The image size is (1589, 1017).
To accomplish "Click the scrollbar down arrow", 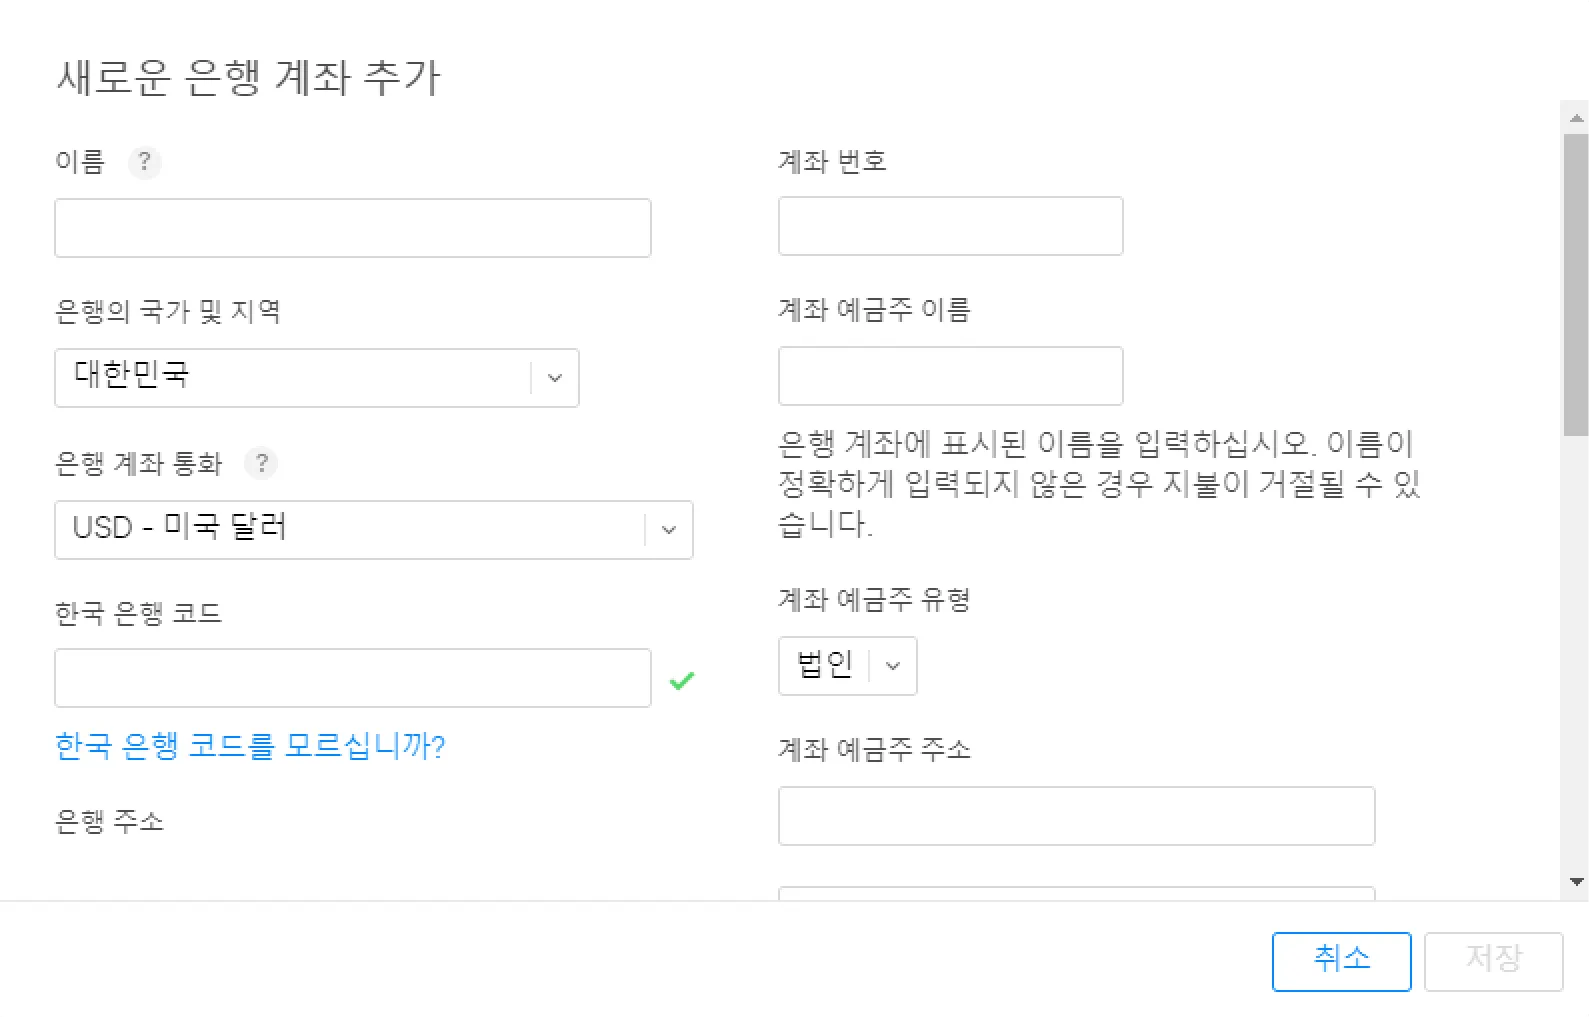I will (x=1577, y=882).
